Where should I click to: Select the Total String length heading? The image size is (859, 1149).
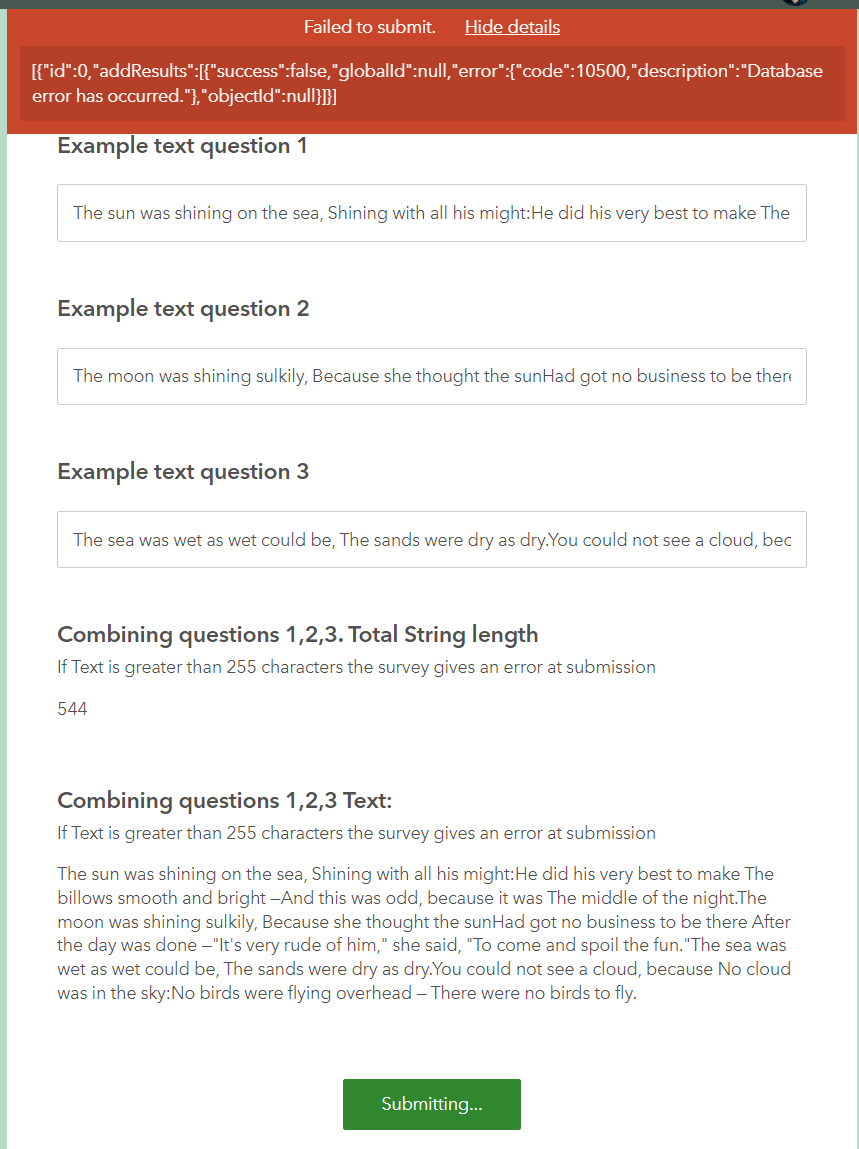pos(297,634)
